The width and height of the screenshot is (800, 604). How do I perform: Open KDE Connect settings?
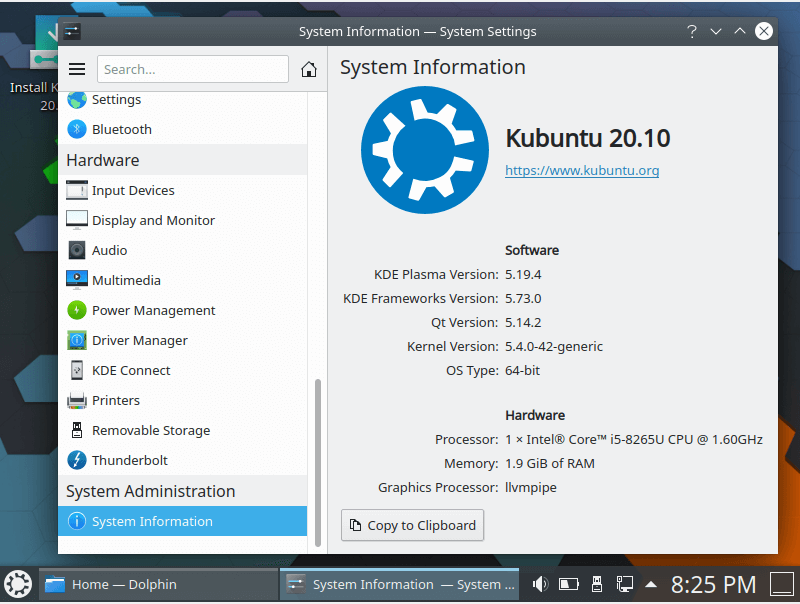pos(131,370)
